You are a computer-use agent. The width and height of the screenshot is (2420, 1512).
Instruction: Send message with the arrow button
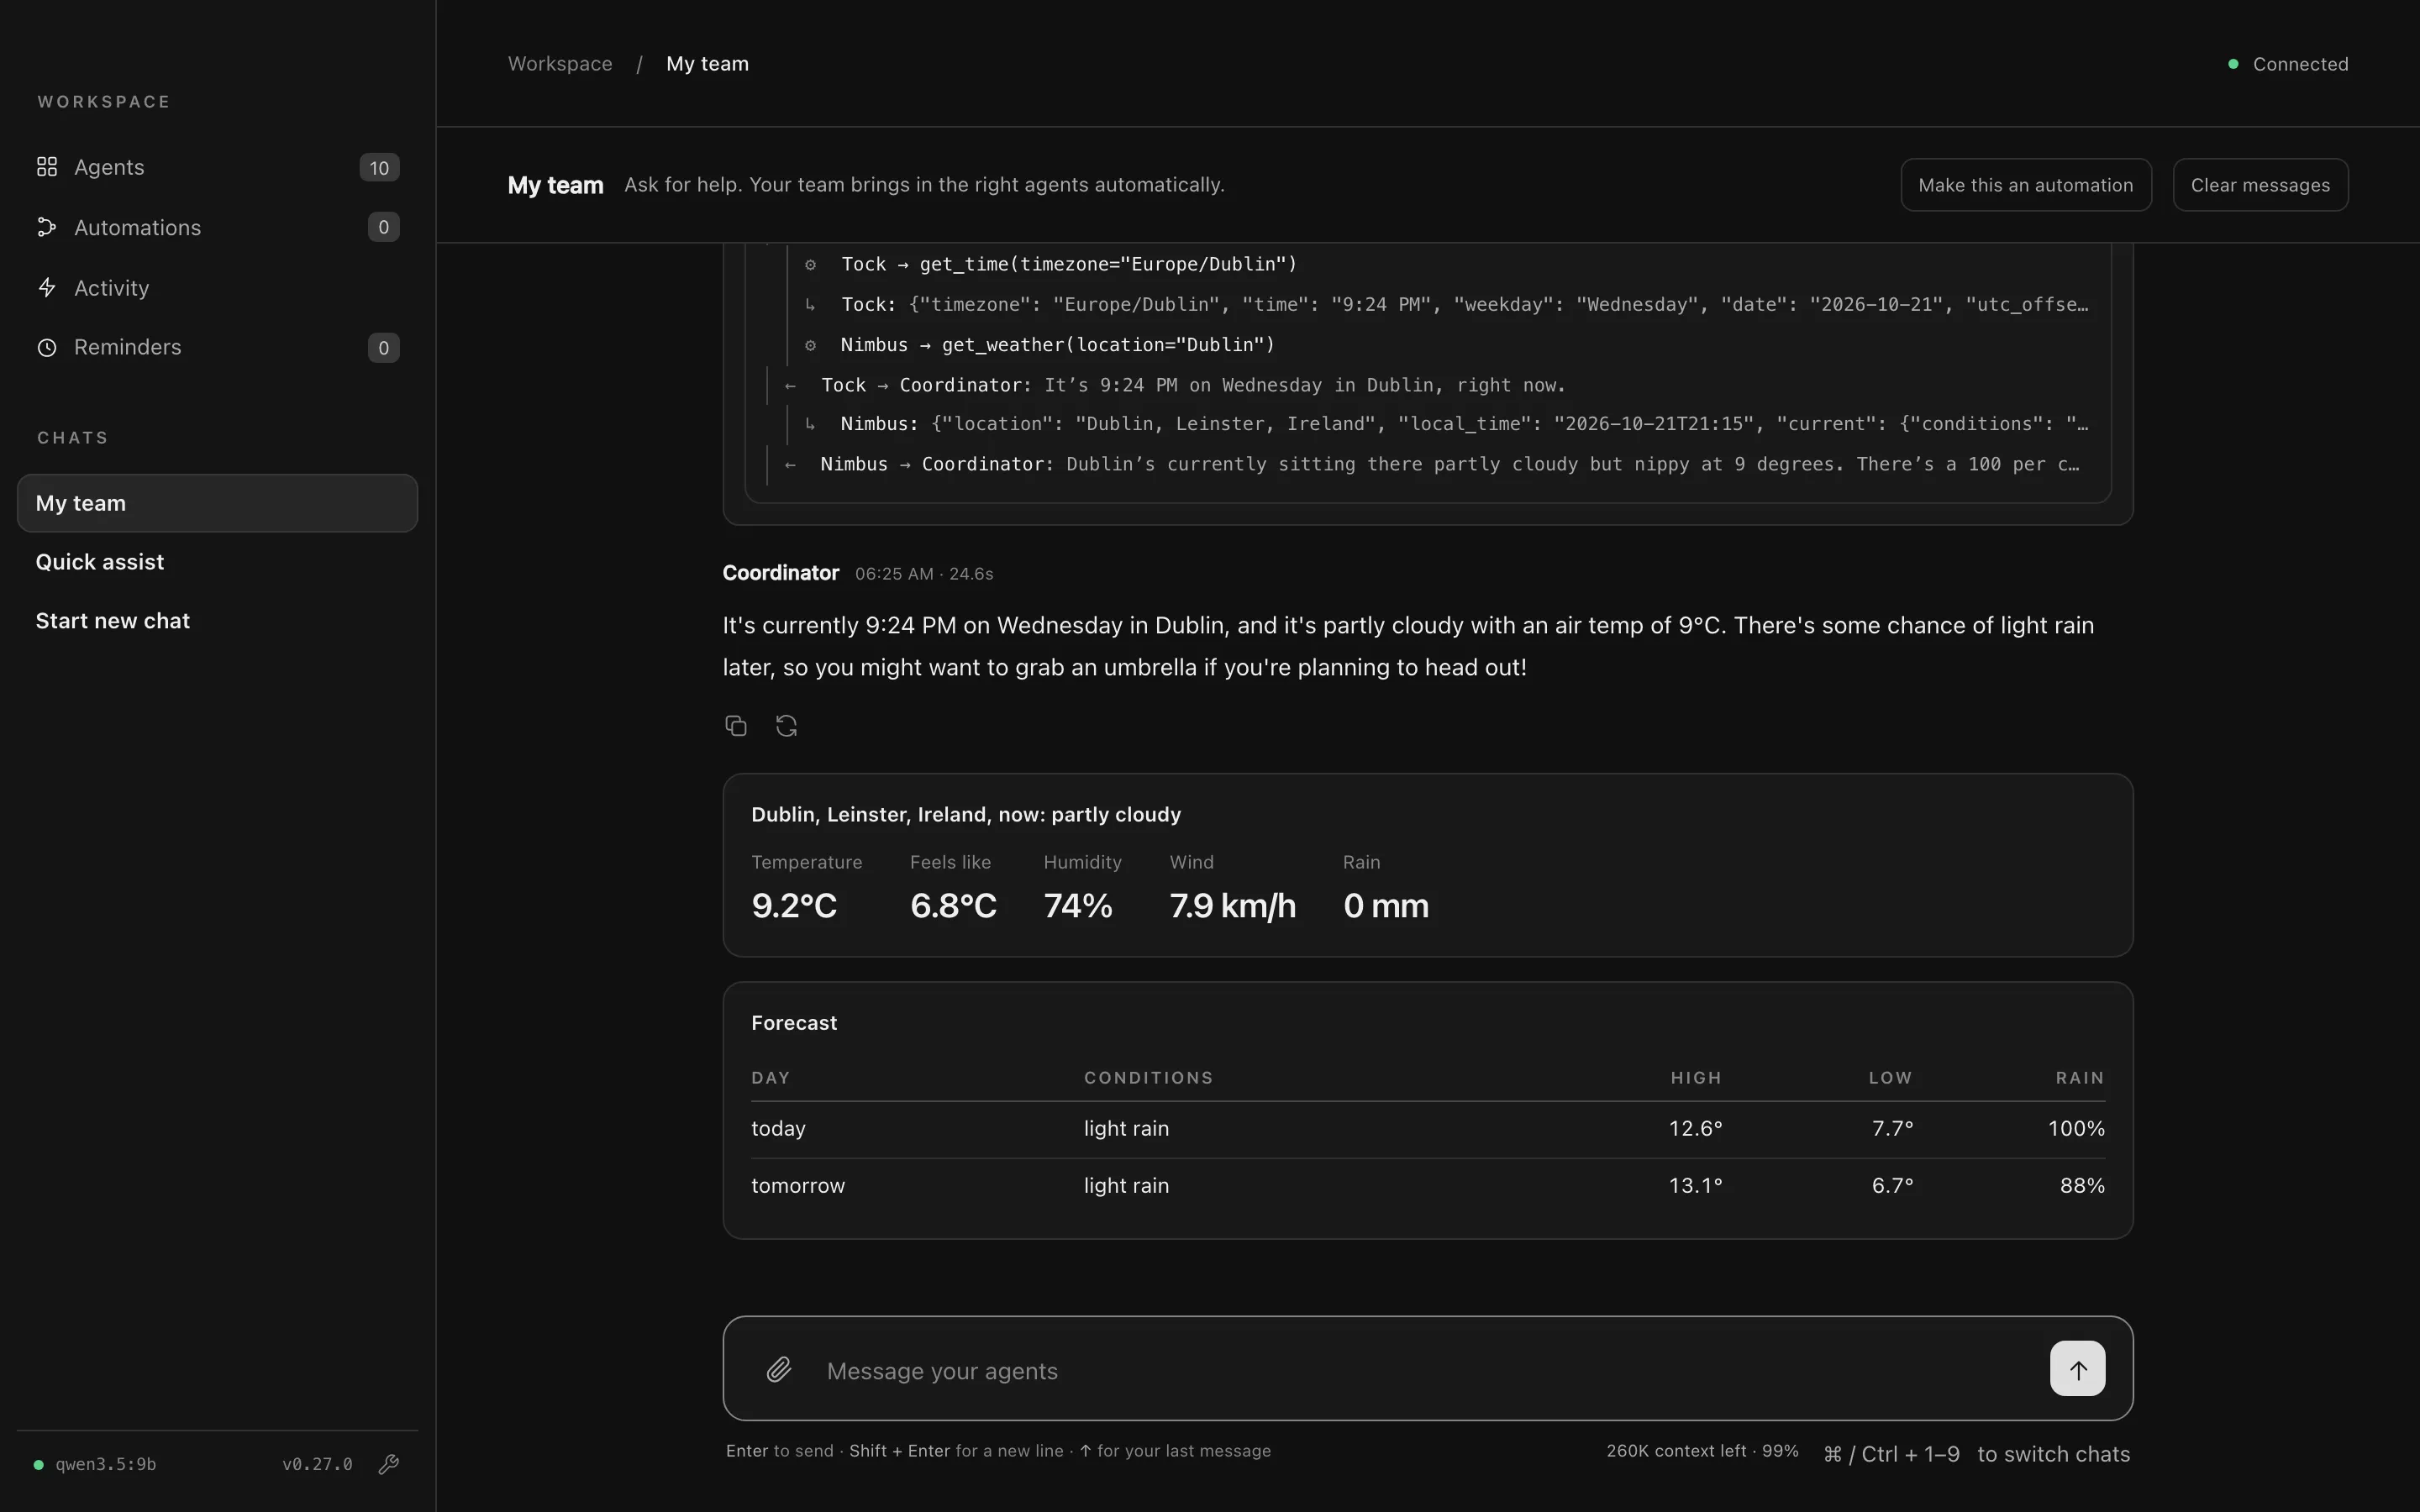(2077, 1368)
